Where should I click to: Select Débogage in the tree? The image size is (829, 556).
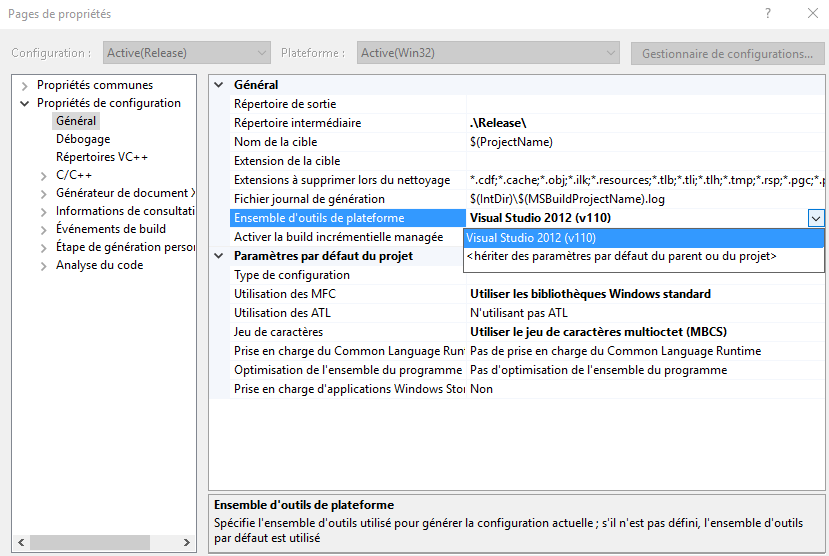(83, 139)
